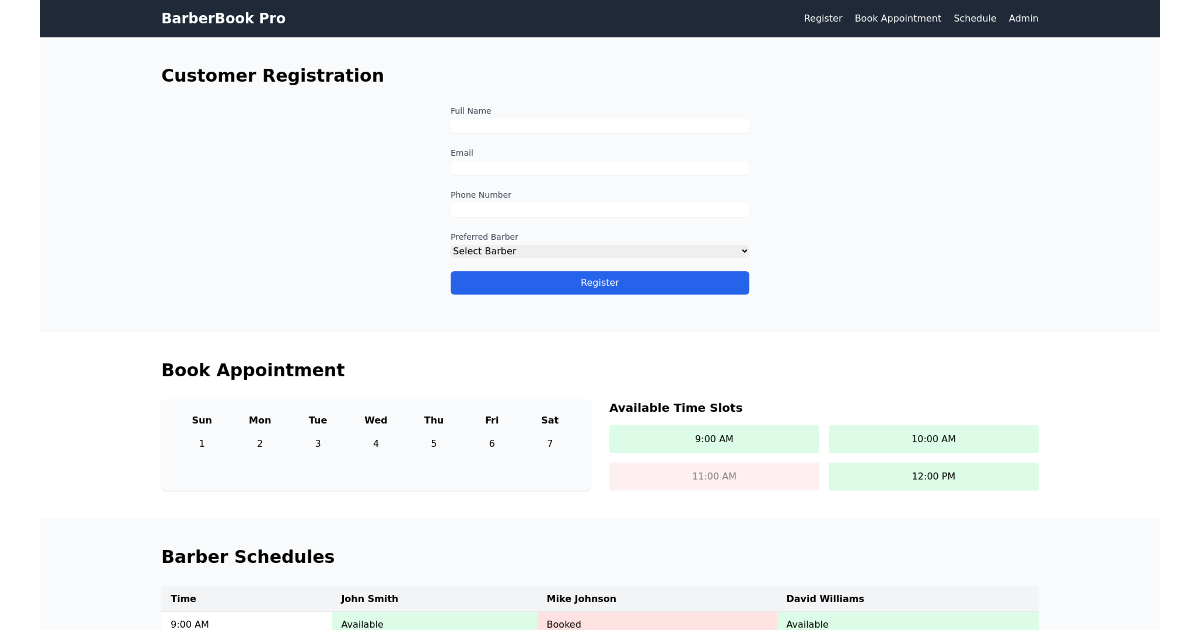
Task: Open the Book Appointment navigation link
Action: 897,18
